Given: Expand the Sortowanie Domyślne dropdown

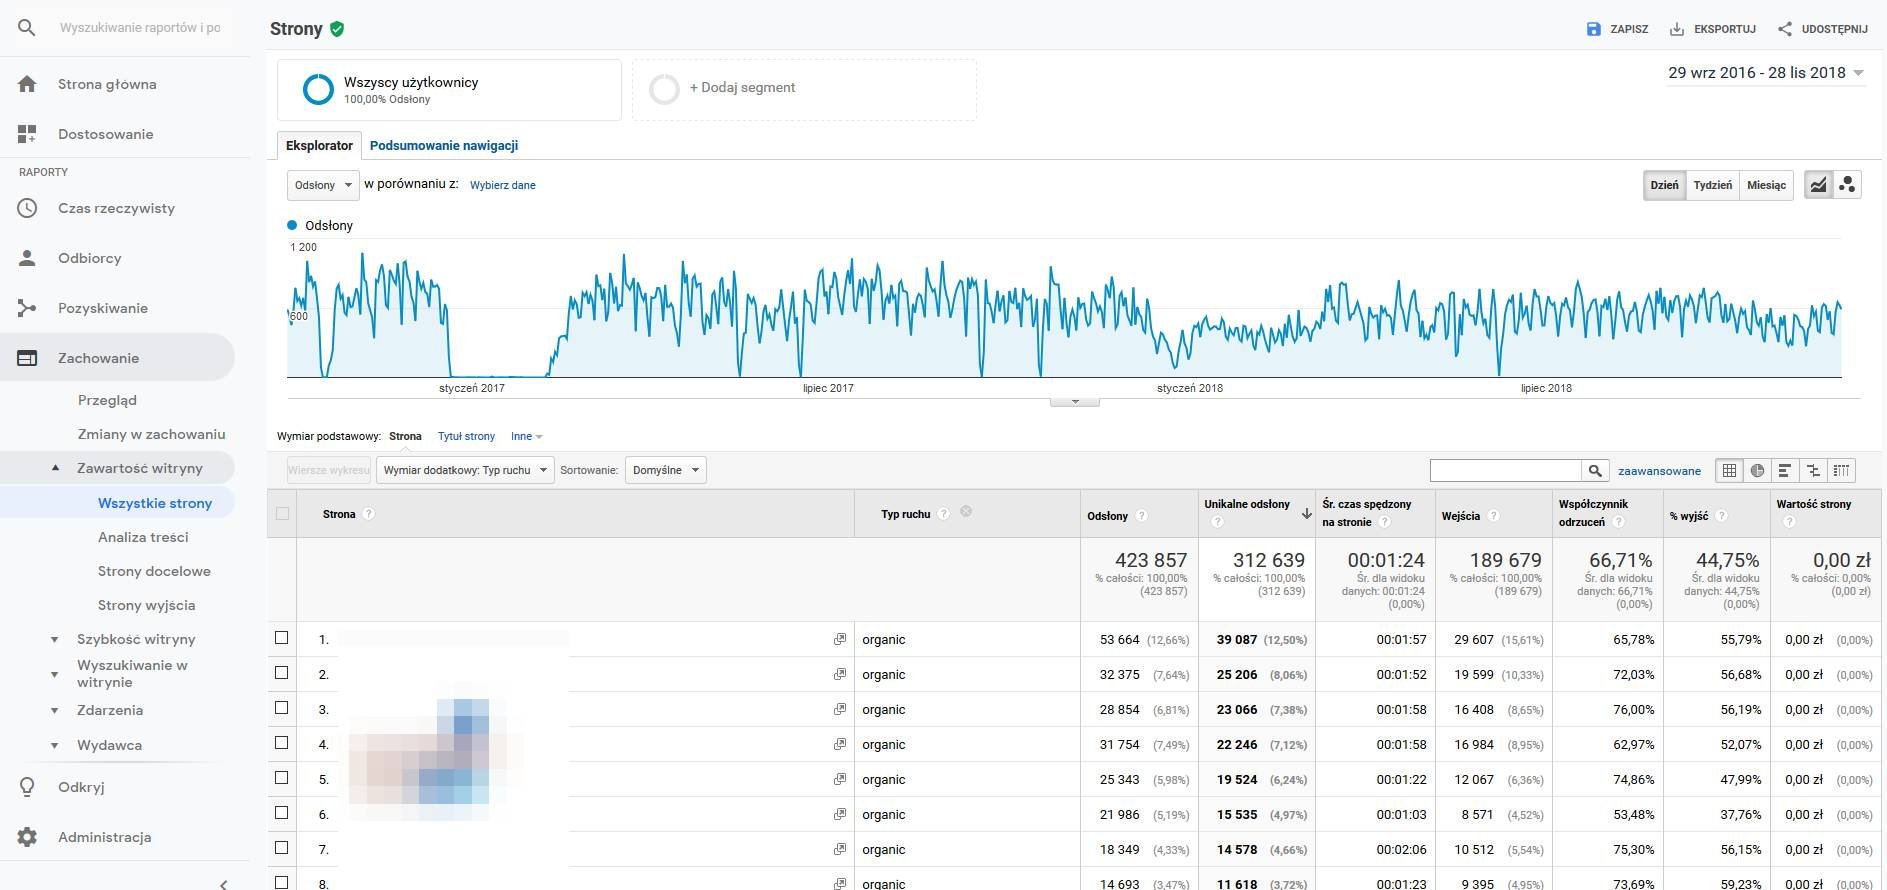Looking at the screenshot, I should pyautogui.click(x=665, y=470).
